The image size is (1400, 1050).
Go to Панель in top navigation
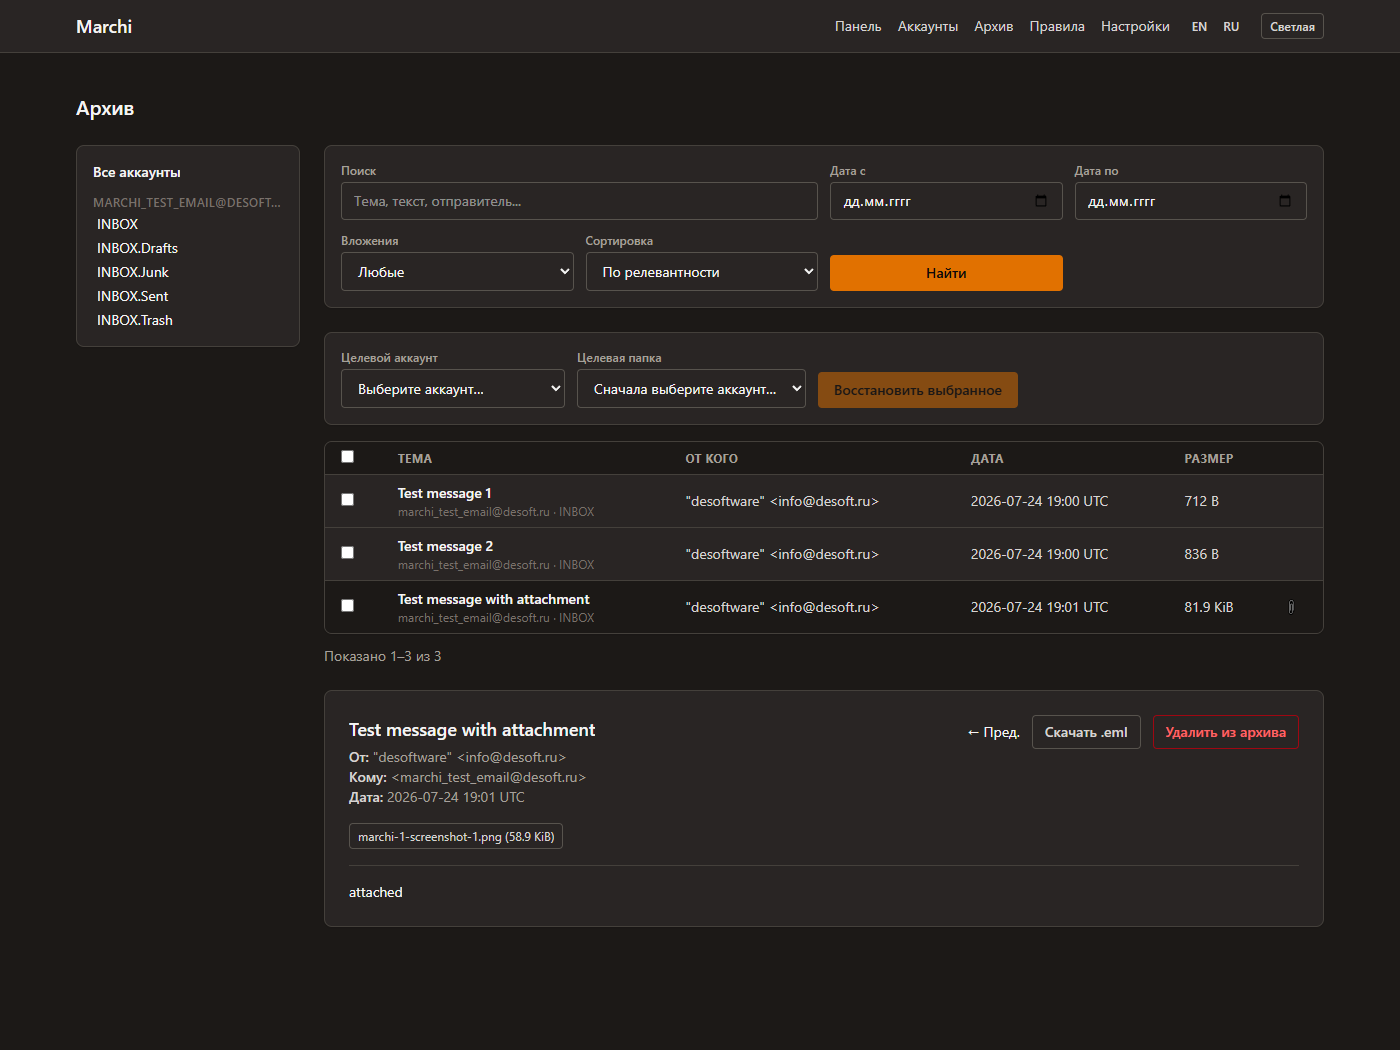[858, 26]
